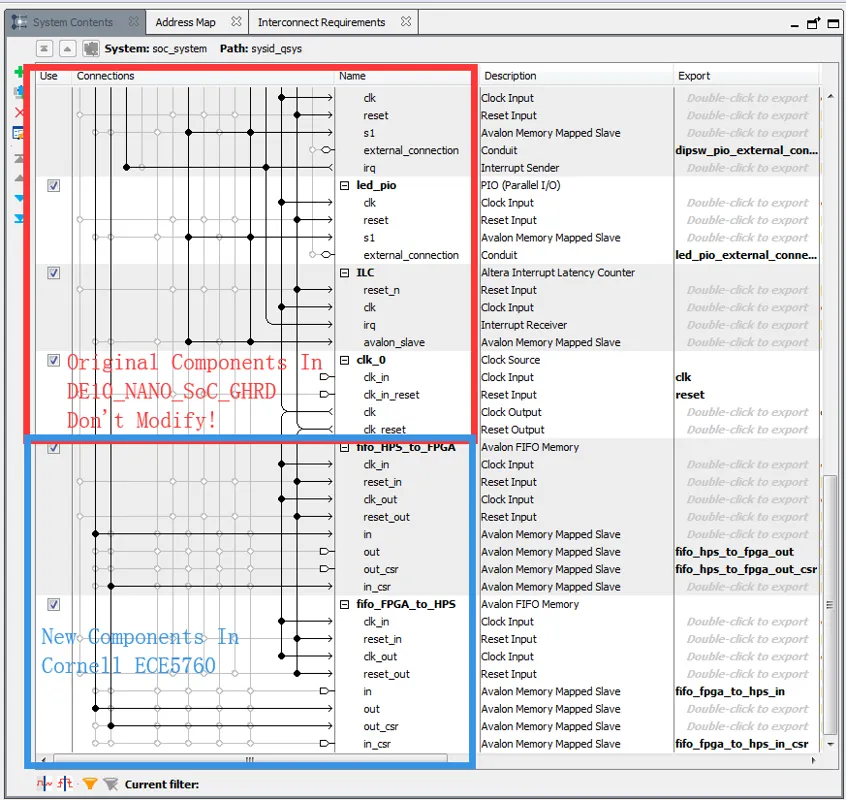Screen dimensions: 846x800
Task: Detach the panel with the undock icon
Action: [813, 23]
